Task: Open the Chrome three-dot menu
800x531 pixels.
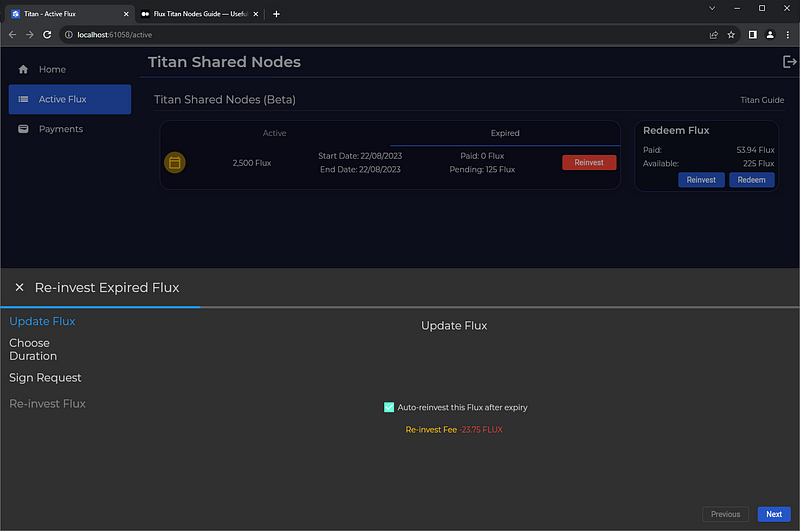Action: click(x=787, y=34)
